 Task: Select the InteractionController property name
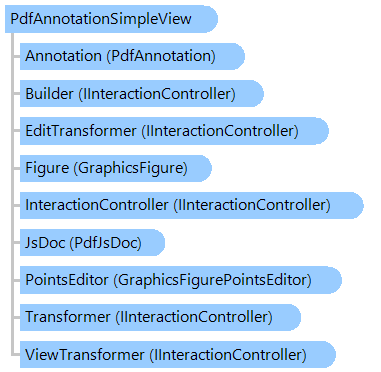97,205
